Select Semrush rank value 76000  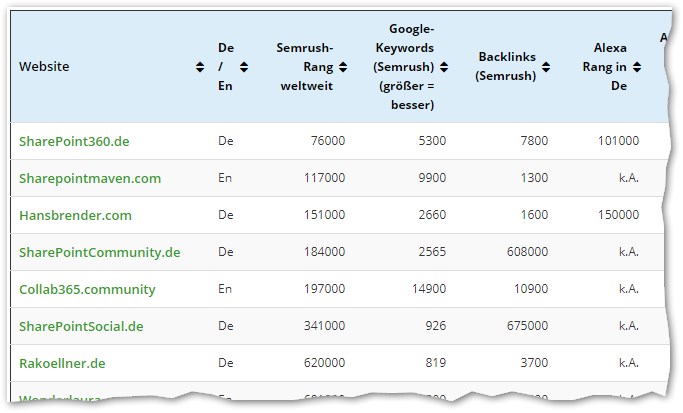[x=328, y=141]
